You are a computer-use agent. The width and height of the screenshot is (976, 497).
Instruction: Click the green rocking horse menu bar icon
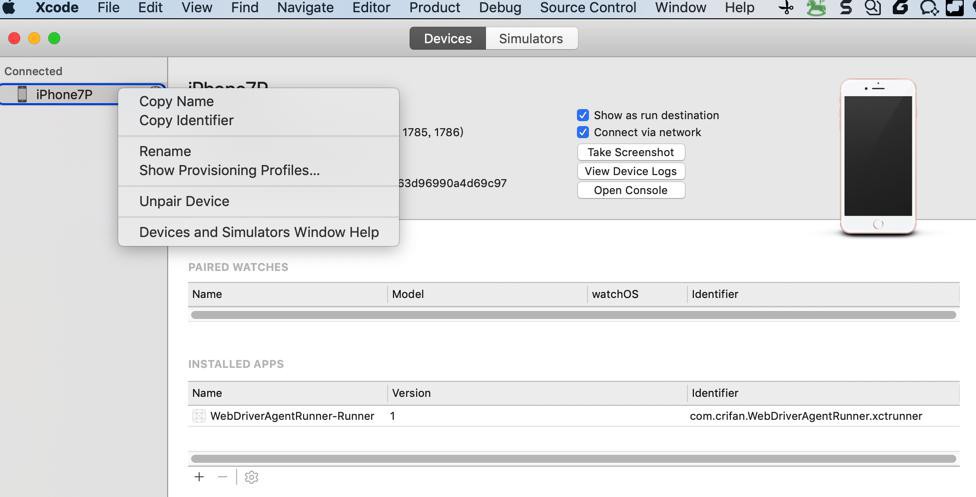click(x=815, y=7)
